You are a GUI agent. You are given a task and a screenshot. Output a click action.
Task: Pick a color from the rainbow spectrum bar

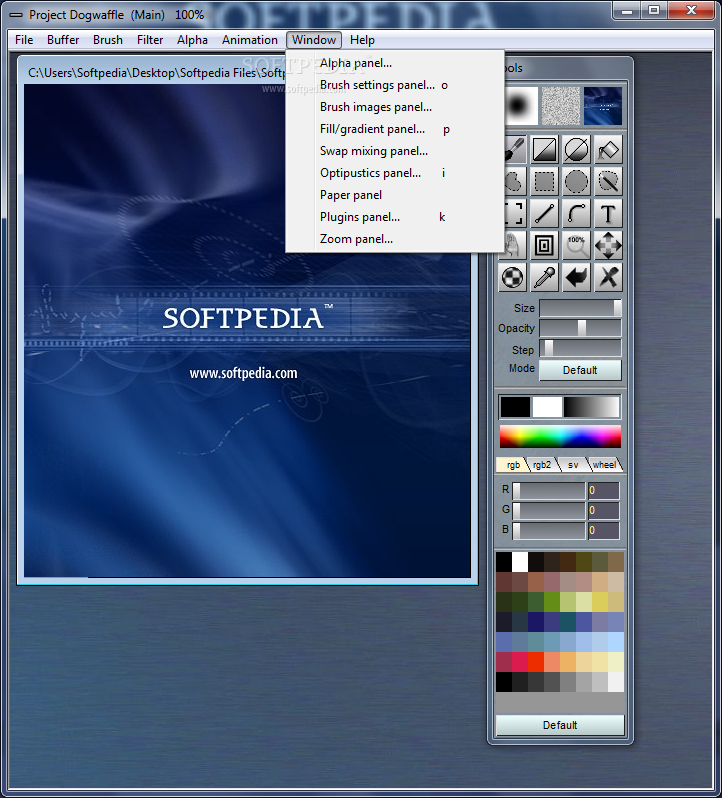(560, 437)
